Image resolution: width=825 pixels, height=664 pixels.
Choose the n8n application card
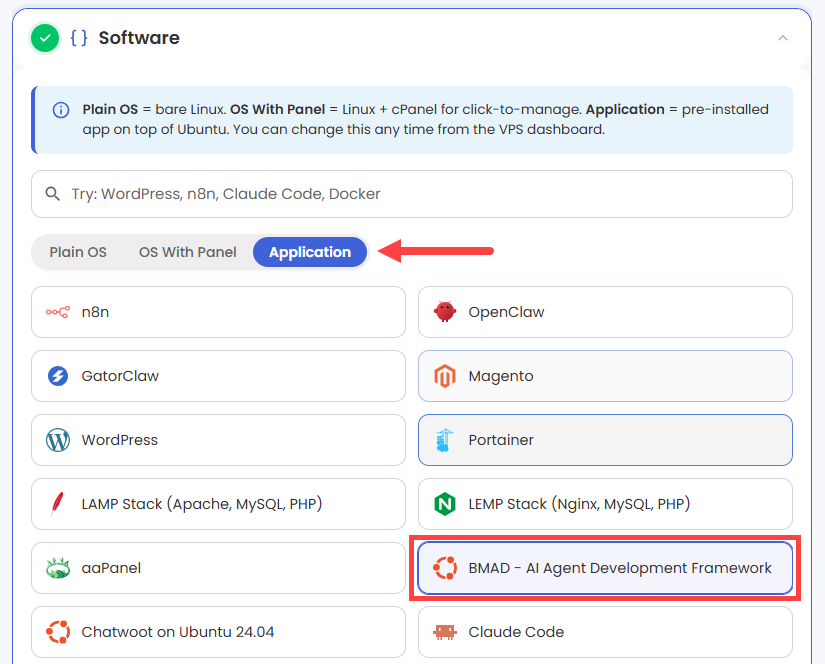[218, 312]
